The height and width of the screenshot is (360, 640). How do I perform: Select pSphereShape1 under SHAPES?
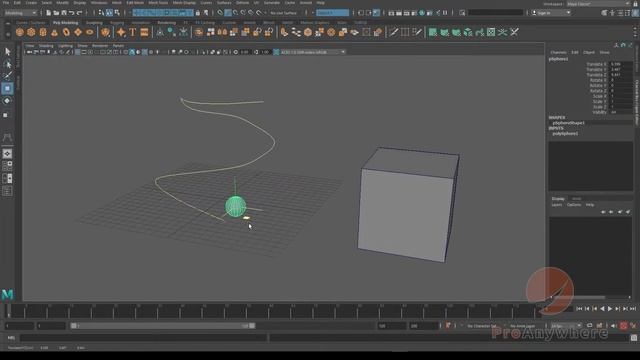(x=569, y=123)
